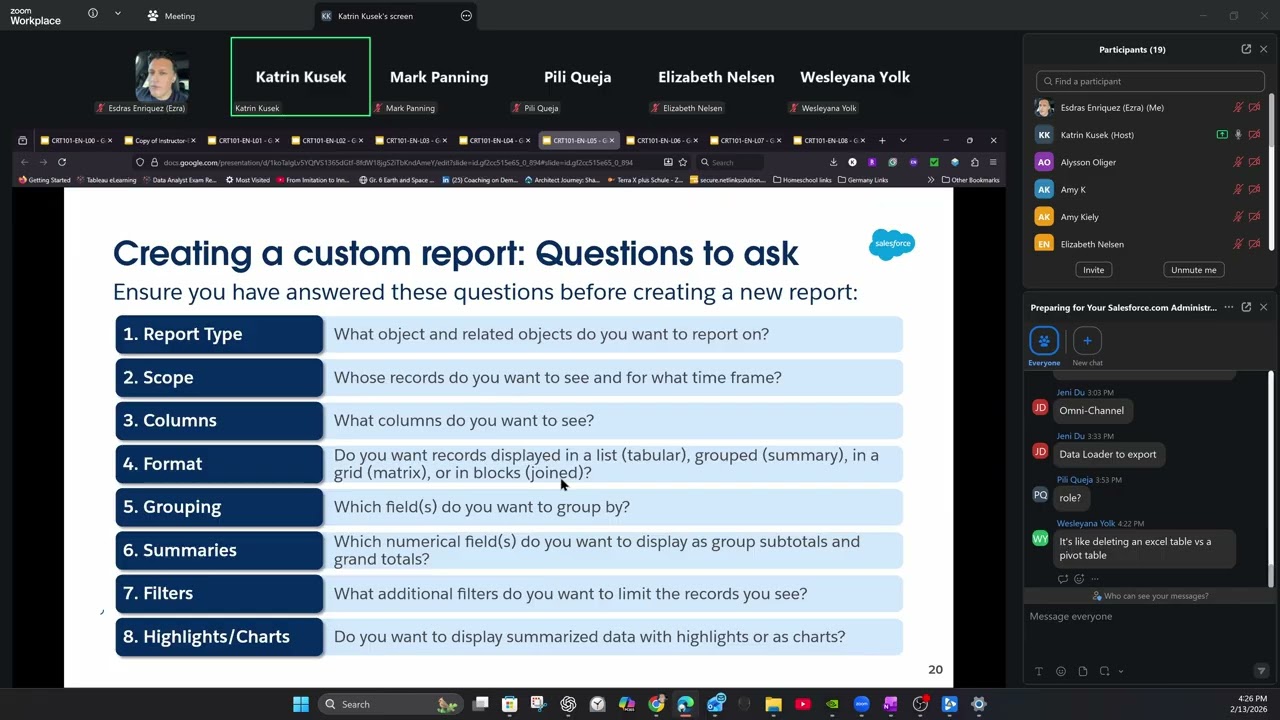Viewport: 1280px width, 720px height.
Task: Start a New chat with the plus icon
Action: tap(1087, 341)
